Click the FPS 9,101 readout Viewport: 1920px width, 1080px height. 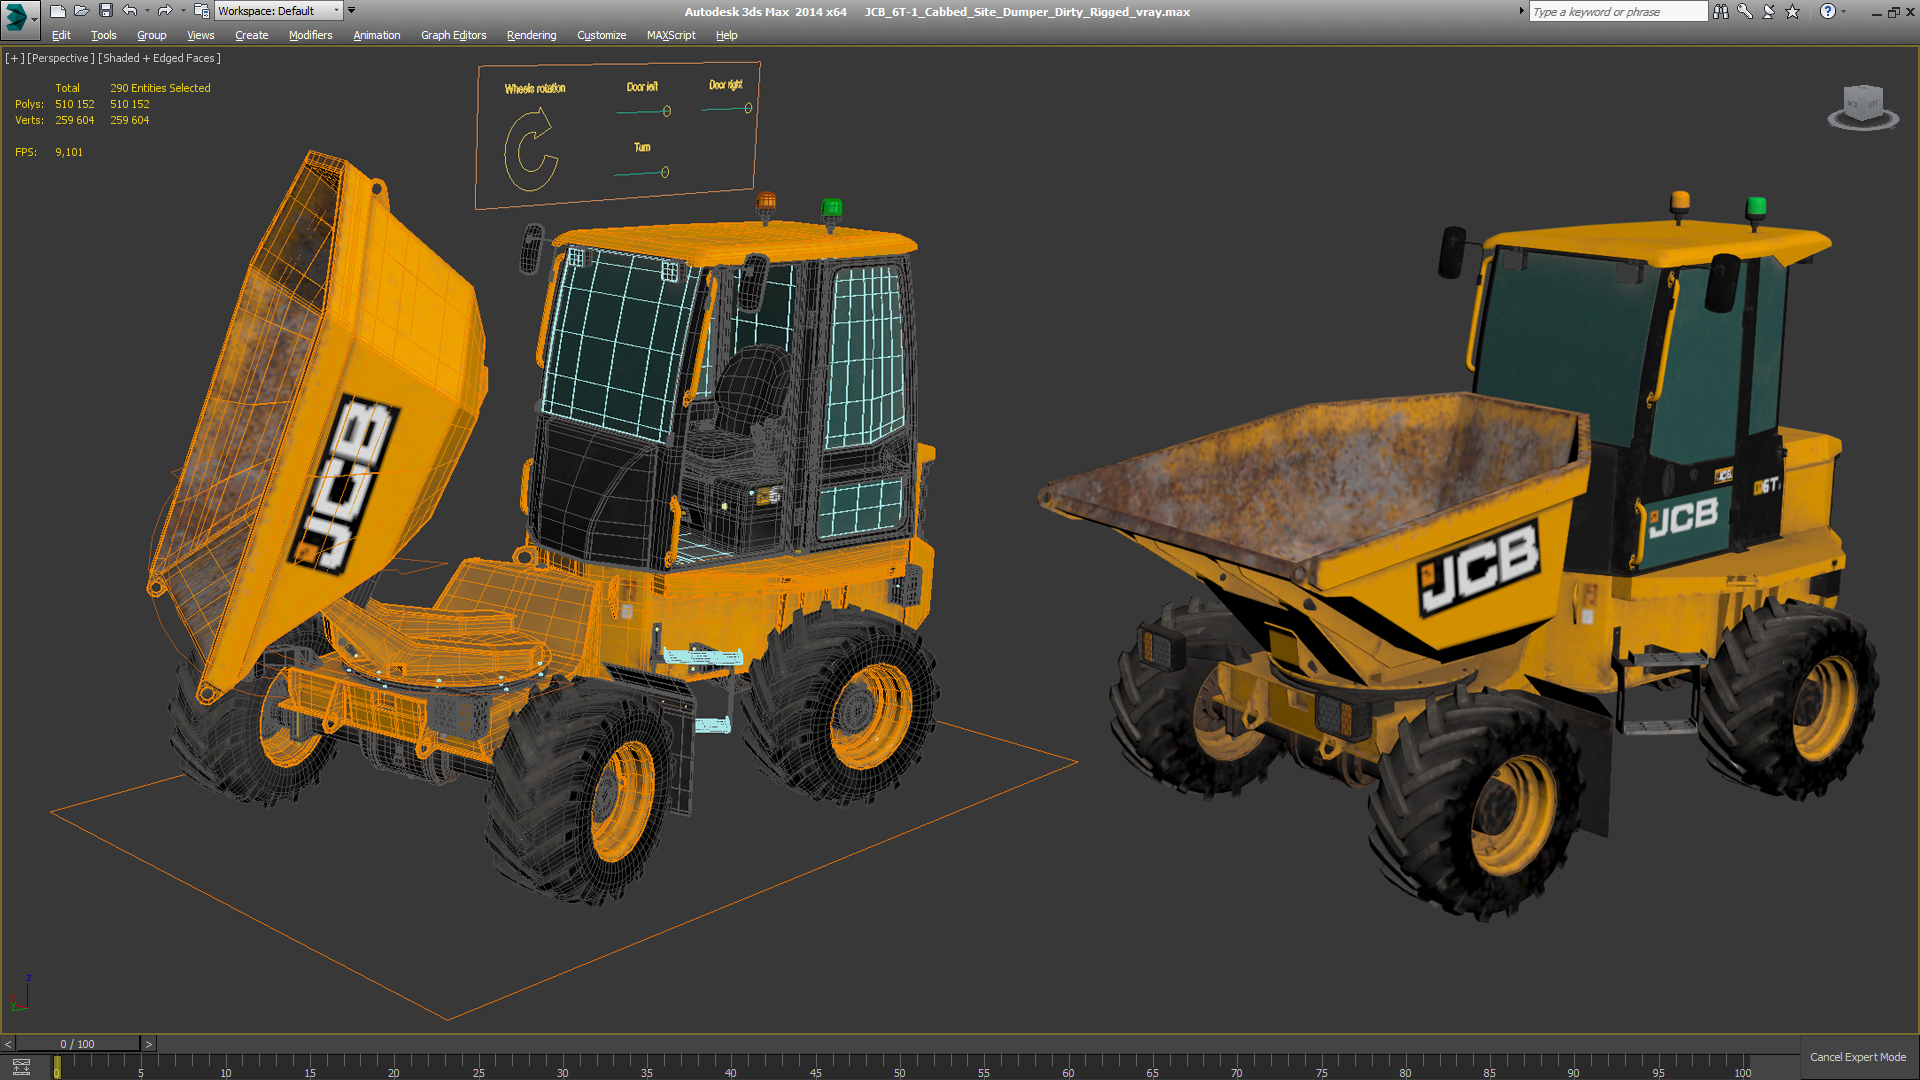(49, 152)
